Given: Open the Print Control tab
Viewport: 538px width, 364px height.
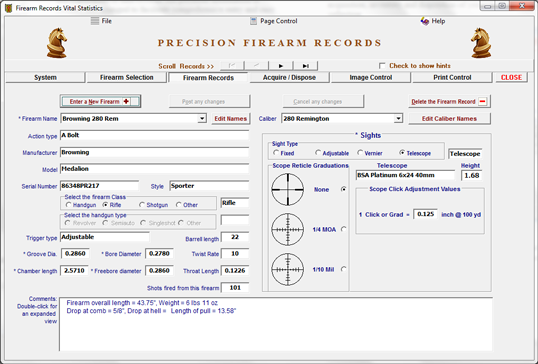Looking at the screenshot, I should 452,78.
